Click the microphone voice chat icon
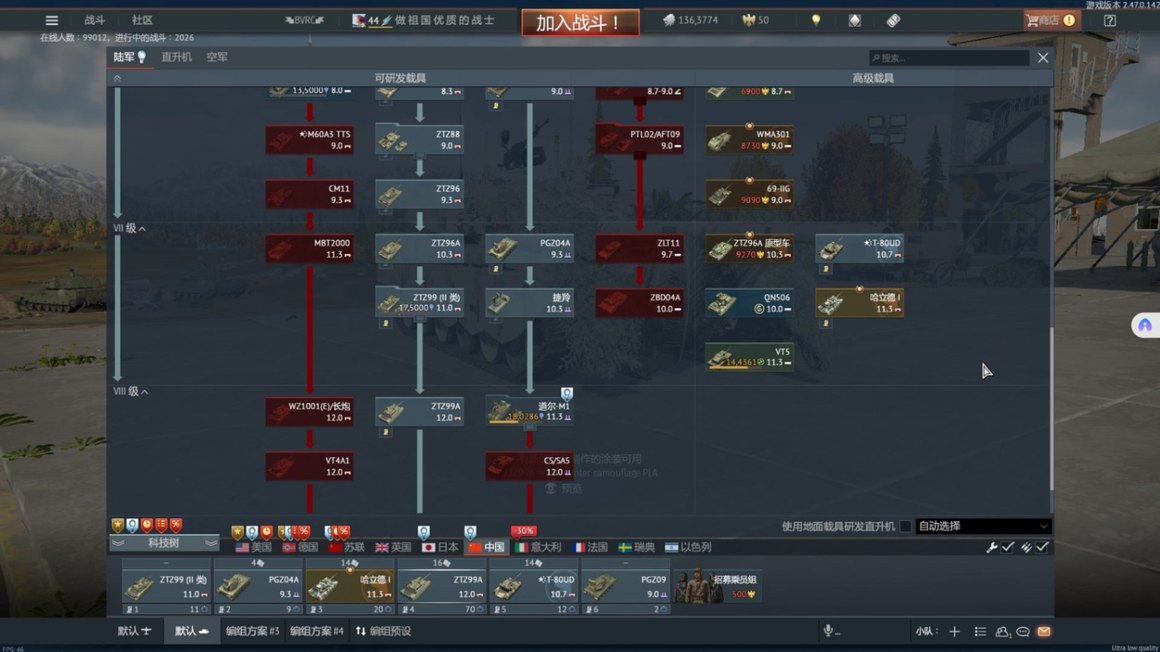Screen dimensions: 1160x652 pyautogui.click(x=828, y=632)
